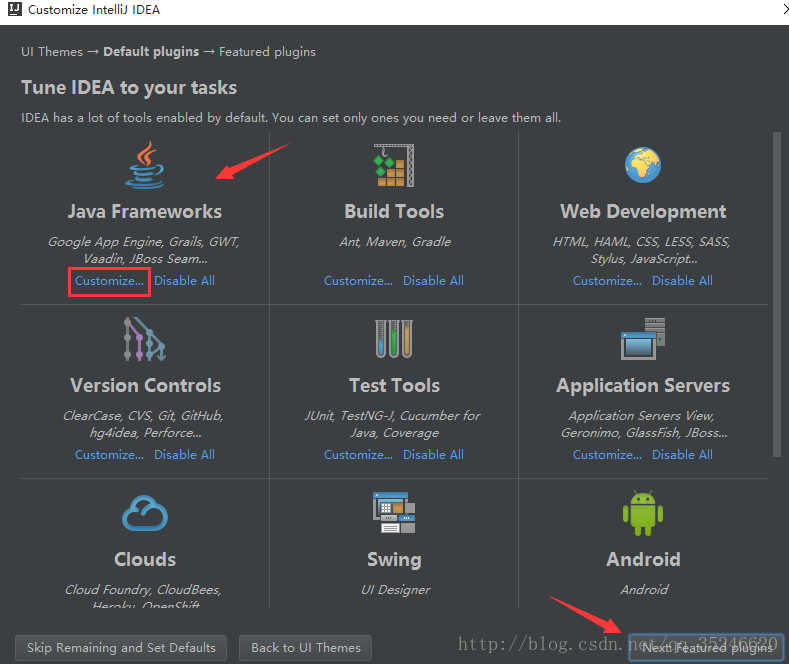The width and height of the screenshot is (789, 664).
Task: Open Customize for Web Development
Action: (x=607, y=281)
